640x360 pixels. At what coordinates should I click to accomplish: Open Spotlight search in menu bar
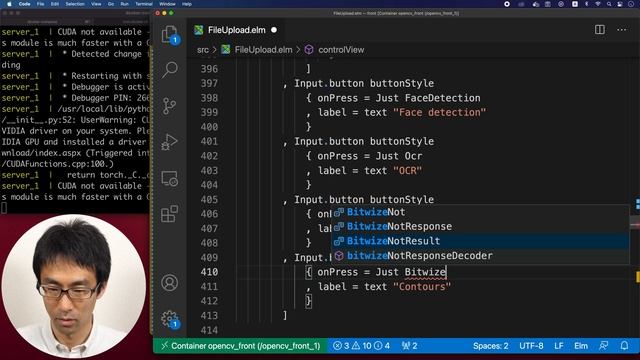(609, 4)
